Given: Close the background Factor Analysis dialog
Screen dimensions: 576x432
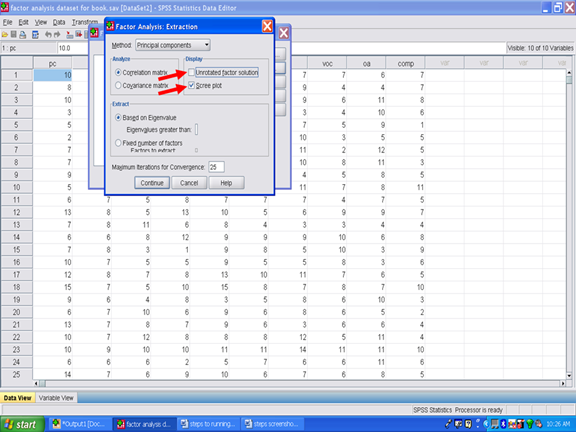Looking at the screenshot, I should click(x=284, y=33).
